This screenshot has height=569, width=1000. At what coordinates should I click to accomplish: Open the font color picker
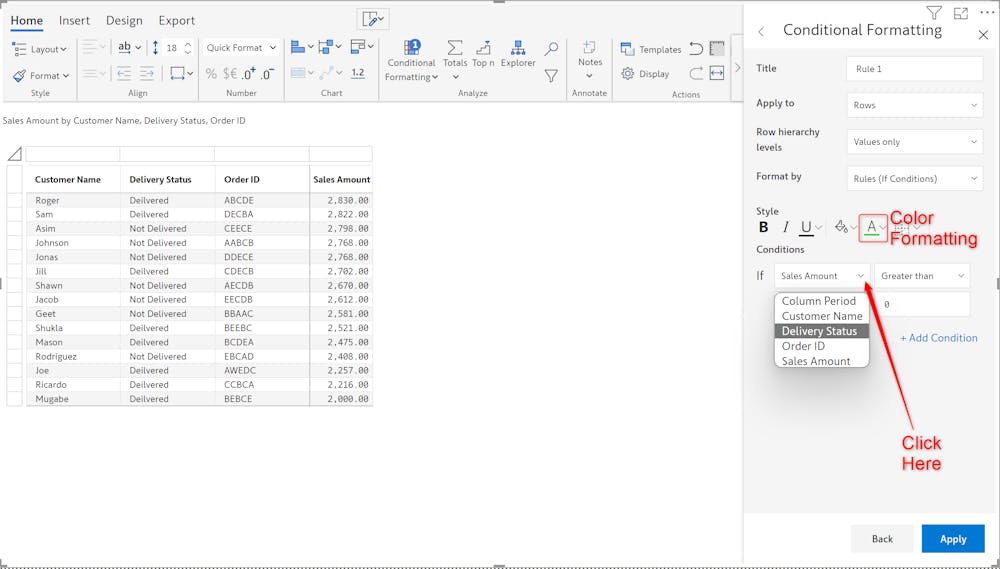[x=872, y=227]
